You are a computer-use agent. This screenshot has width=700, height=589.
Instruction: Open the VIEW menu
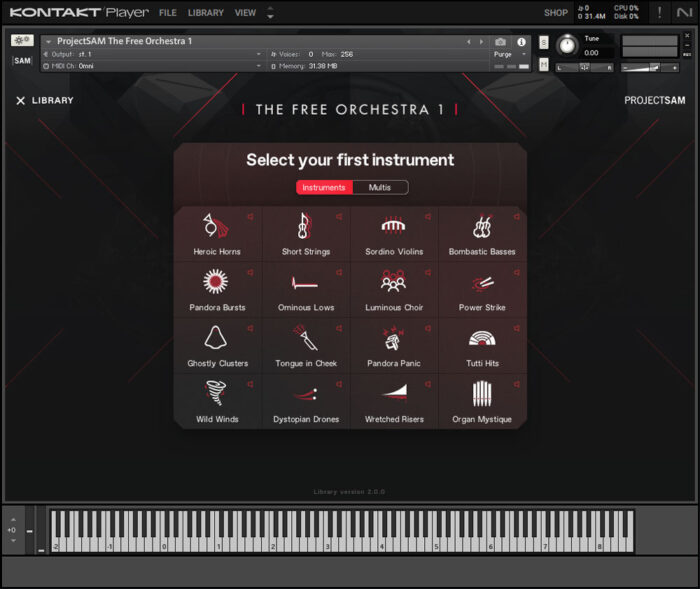246,13
